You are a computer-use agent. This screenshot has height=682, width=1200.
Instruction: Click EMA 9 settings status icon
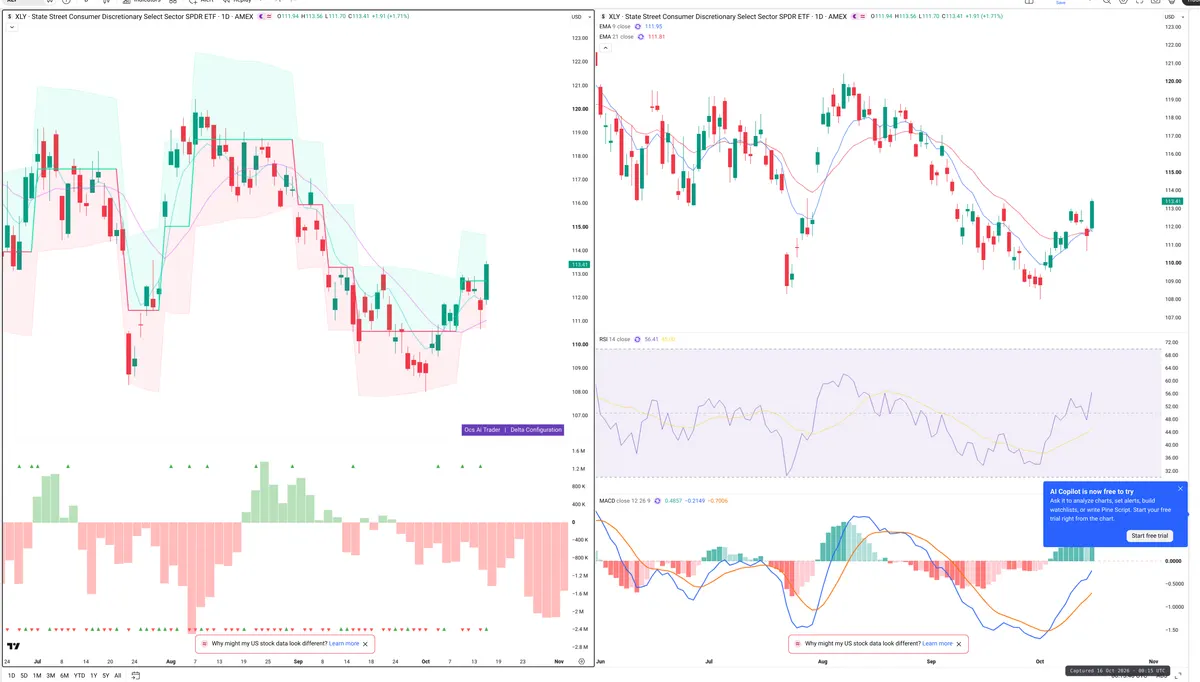pos(638,27)
